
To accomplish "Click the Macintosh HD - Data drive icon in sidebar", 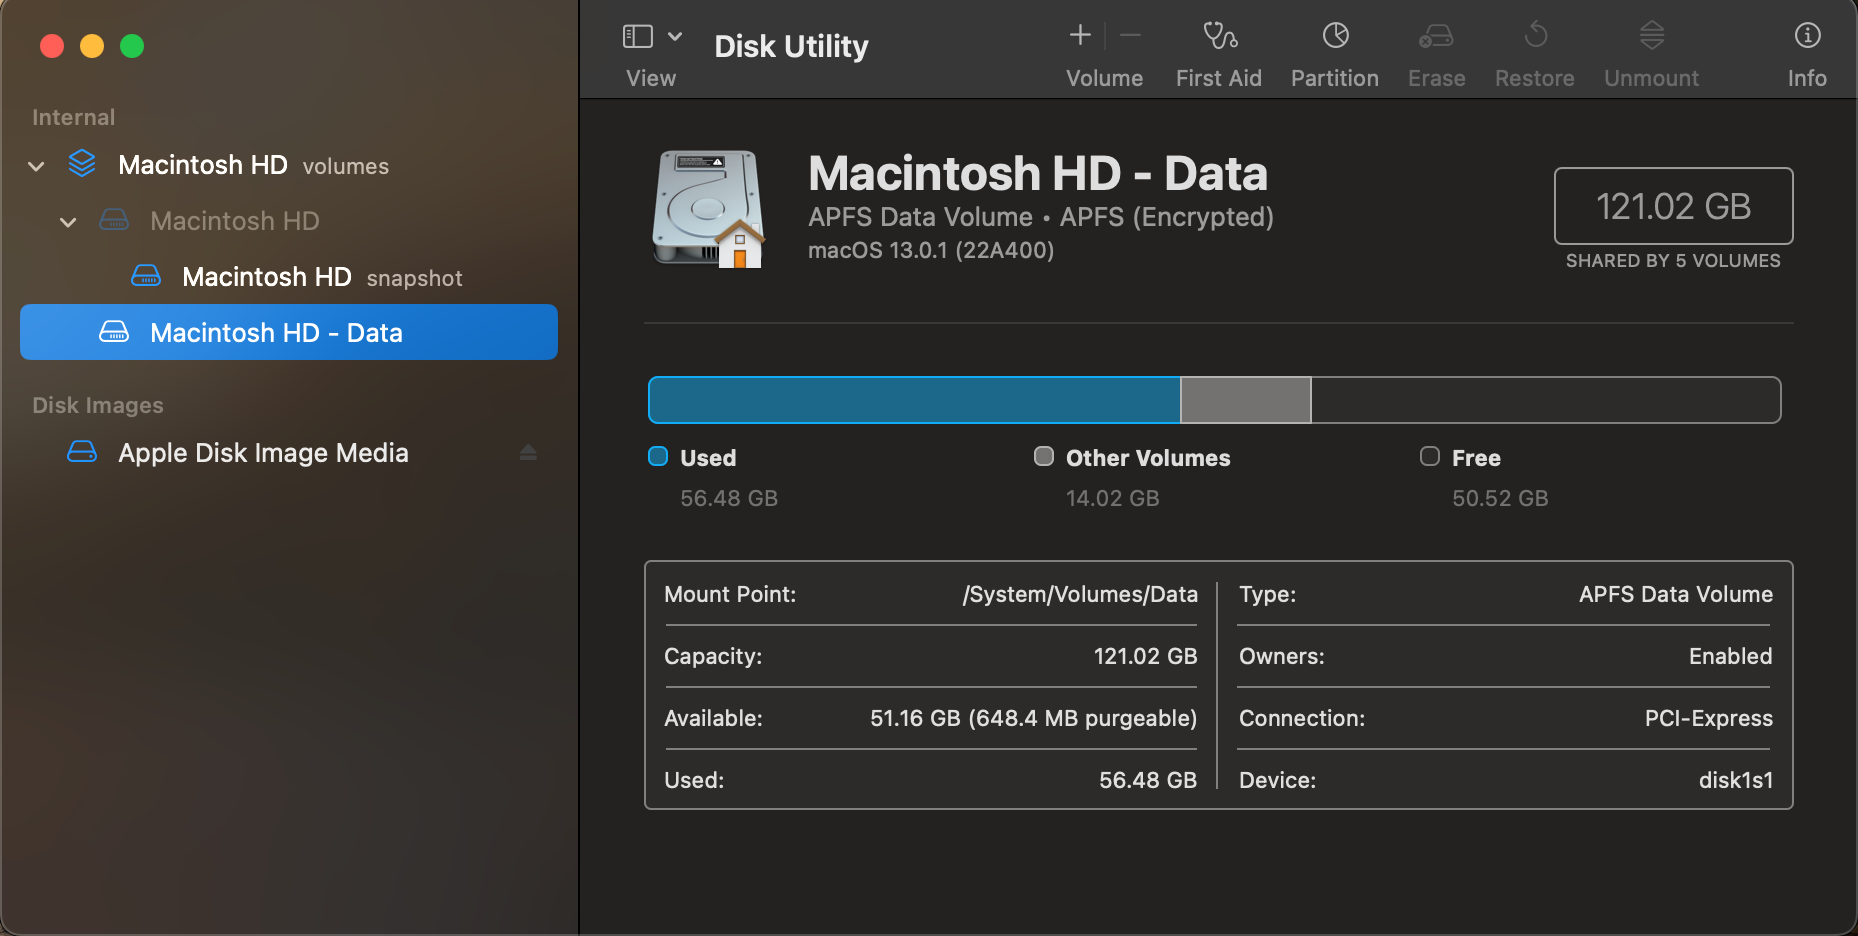I will click(x=114, y=331).
